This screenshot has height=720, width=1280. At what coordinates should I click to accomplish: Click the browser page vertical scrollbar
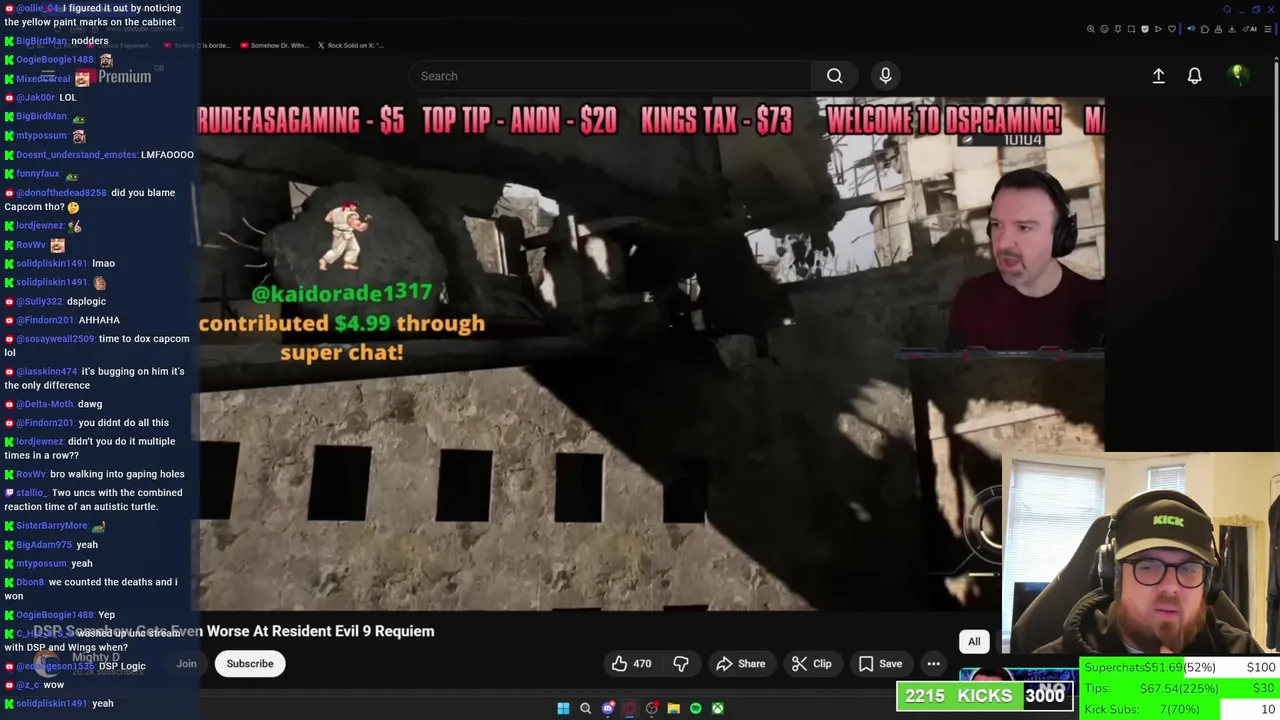point(1275,150)
